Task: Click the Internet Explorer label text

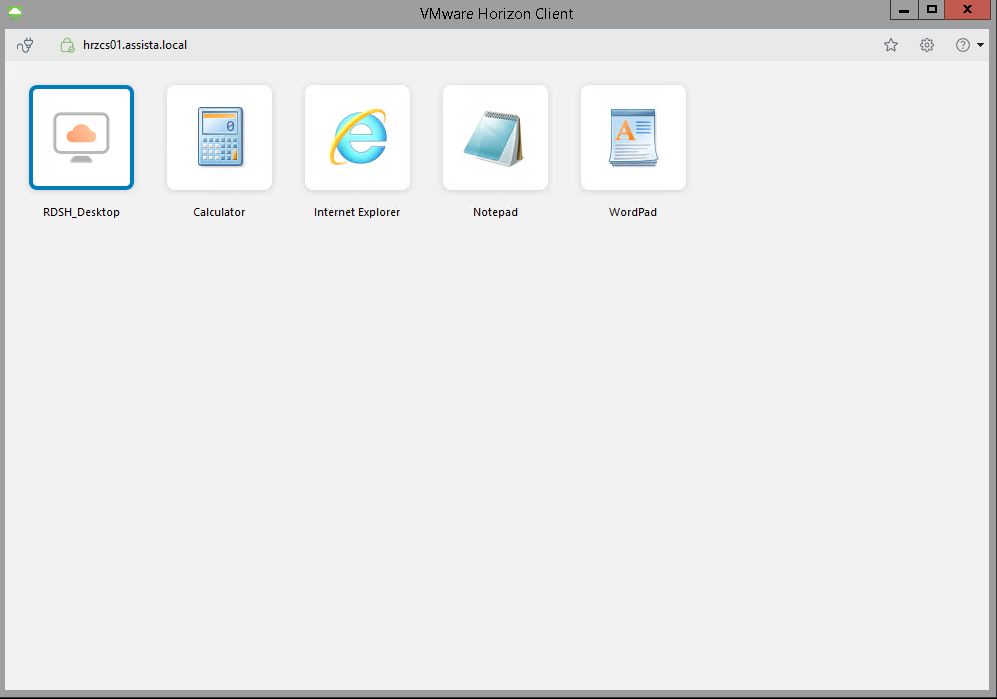Action: point(357,212)
